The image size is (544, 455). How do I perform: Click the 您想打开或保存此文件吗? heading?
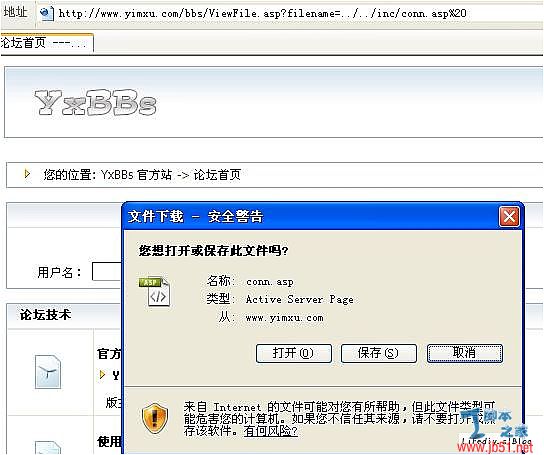(x=213, y=250)
